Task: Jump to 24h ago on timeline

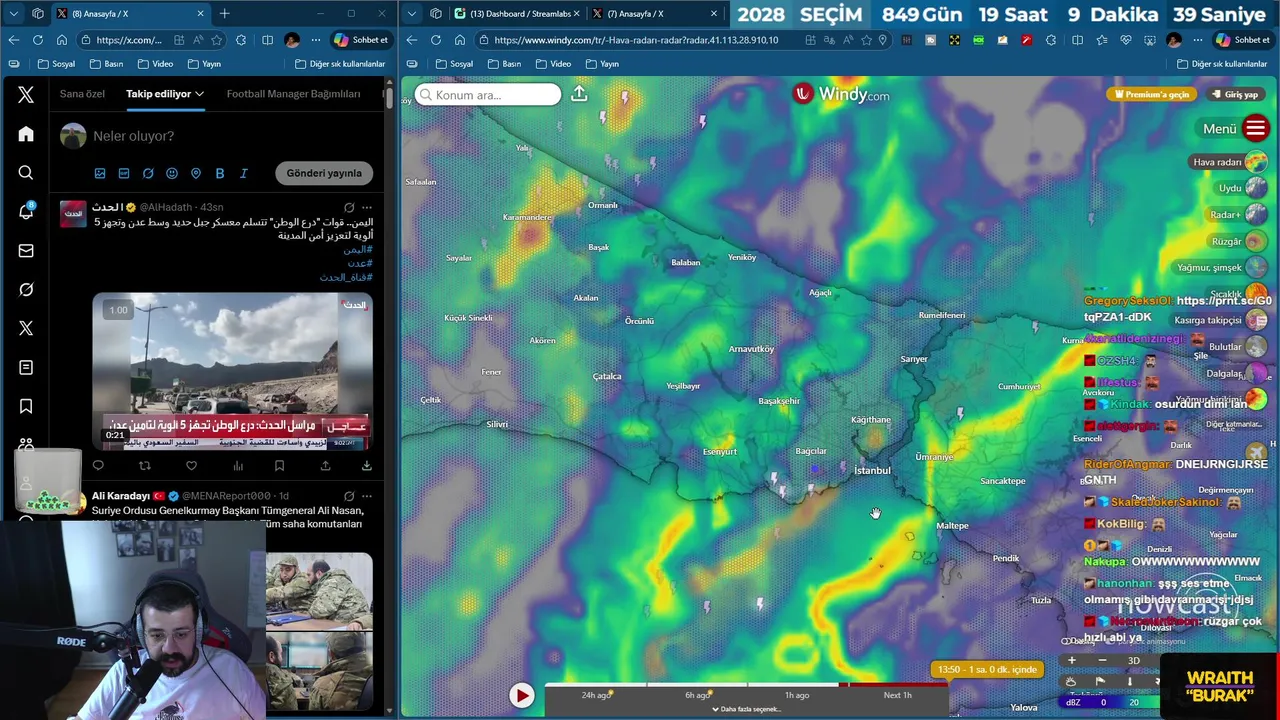Action: coord(597,695)
